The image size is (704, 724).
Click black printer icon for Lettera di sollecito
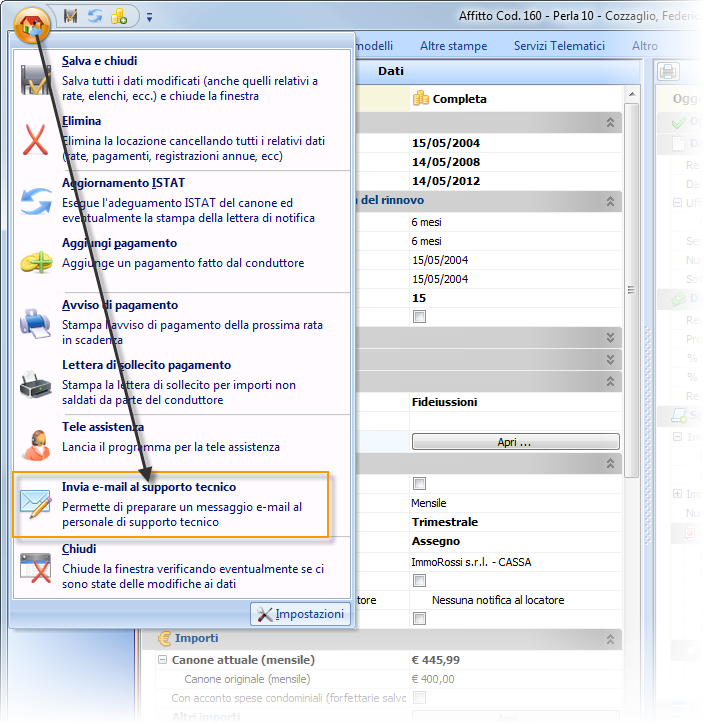[x=35, y=384]
